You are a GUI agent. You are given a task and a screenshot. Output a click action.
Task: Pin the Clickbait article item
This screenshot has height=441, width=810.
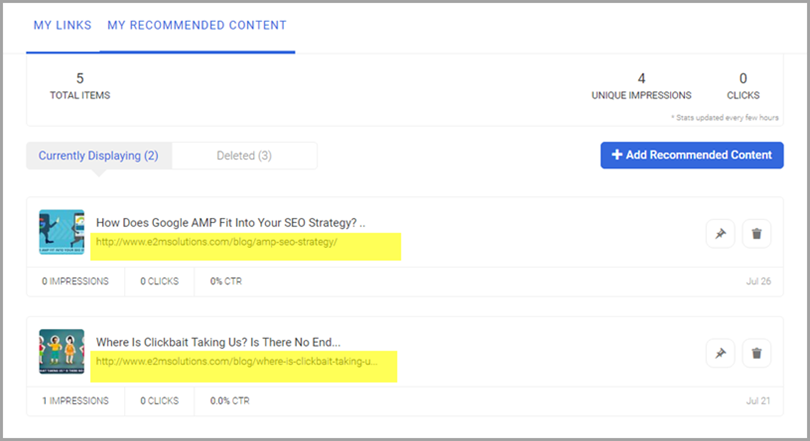click(x=720, y=353)
